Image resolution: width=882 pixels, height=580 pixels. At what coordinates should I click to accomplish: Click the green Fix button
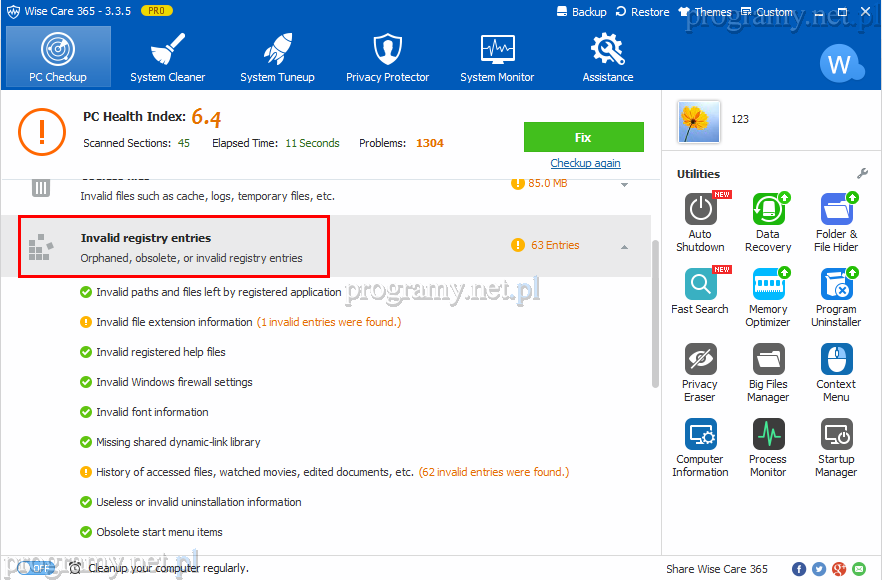coord(583,137)
